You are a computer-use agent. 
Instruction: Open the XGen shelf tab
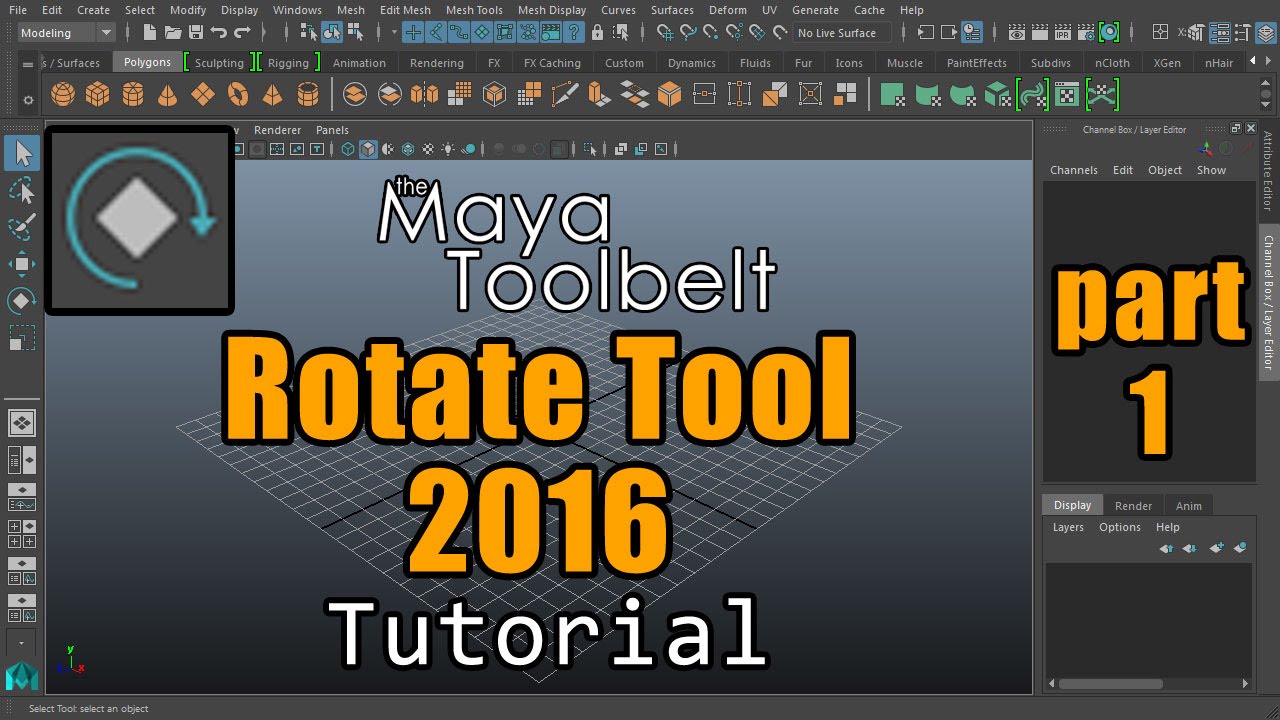(x=1166, y=63)
